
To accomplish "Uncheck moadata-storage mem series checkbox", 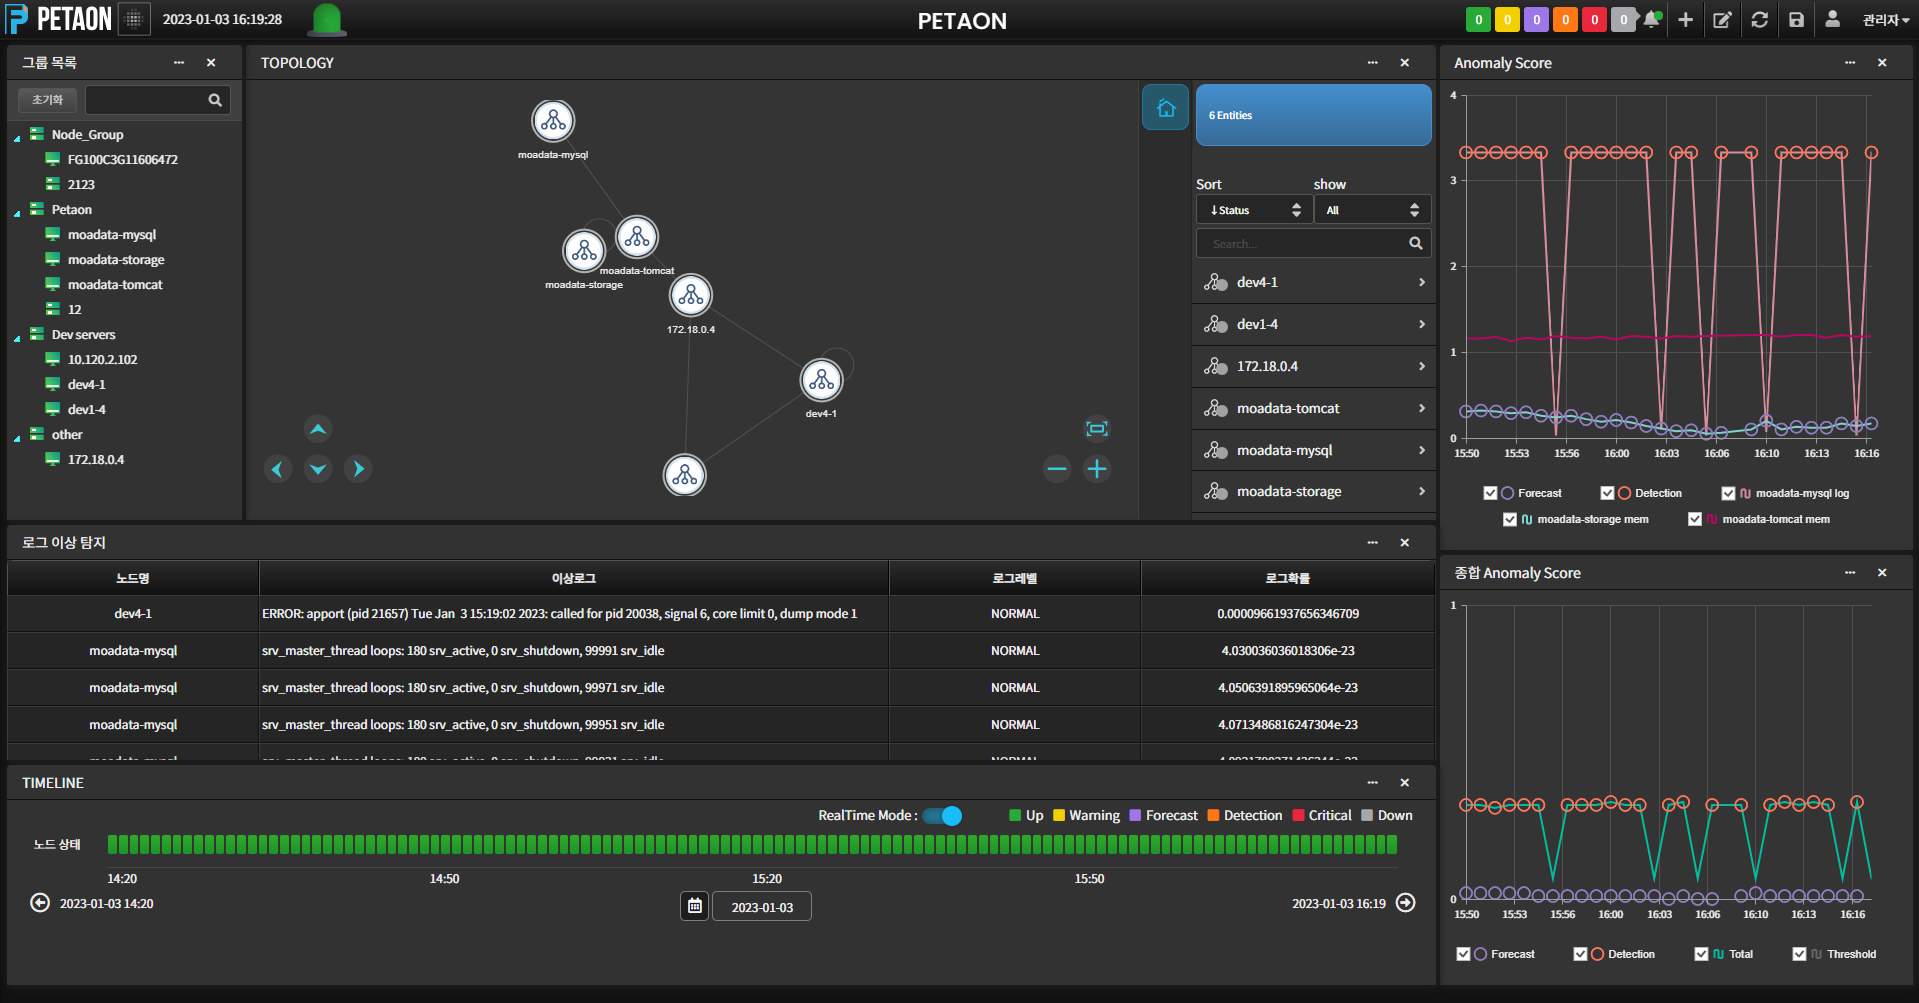I will pos(1510,519).
